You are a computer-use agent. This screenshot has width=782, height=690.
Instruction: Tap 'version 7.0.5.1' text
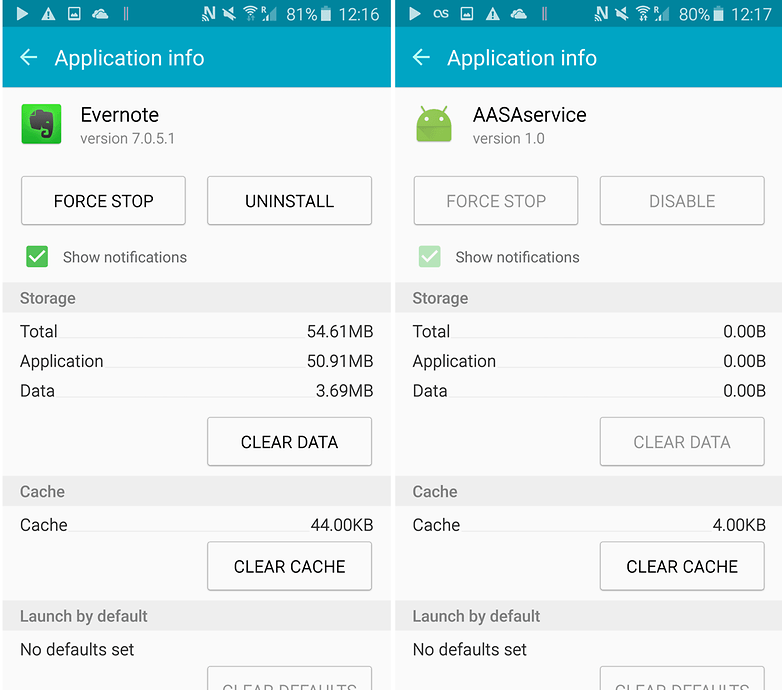click(128, 138)
